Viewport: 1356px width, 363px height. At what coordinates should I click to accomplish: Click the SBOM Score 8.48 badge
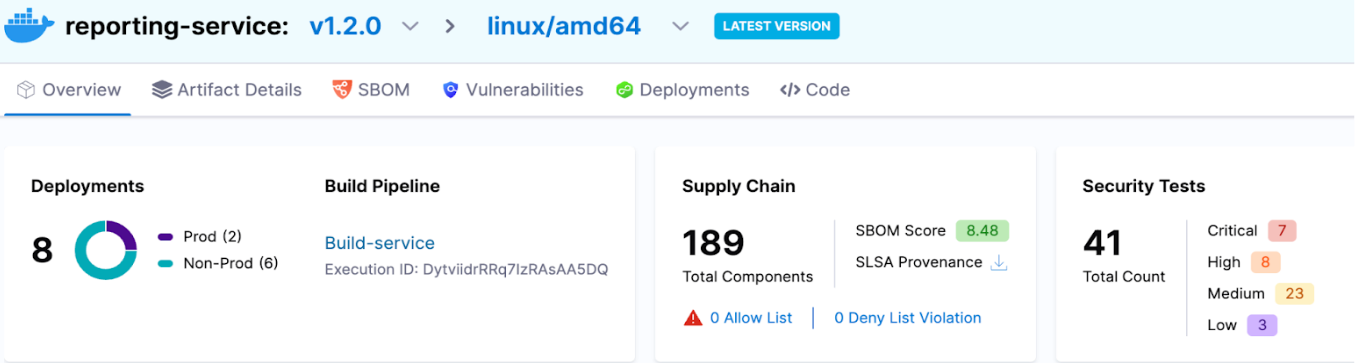click(982, 231)
